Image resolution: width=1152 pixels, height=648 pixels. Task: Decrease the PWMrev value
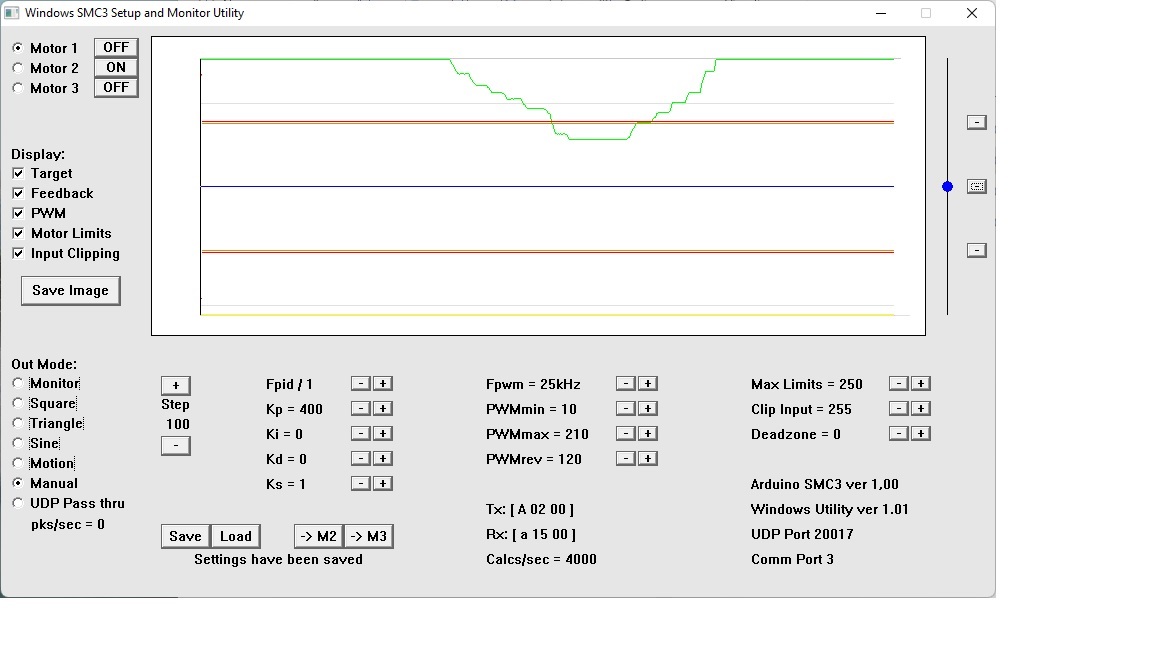626,458
